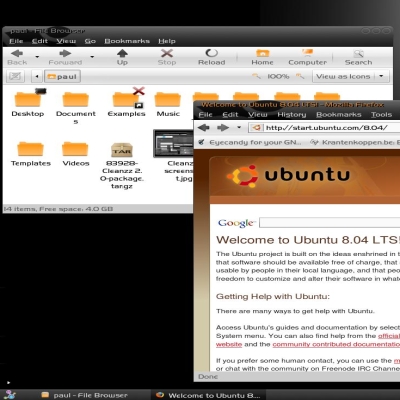Open File menu in File Browser

click(16, 41)
